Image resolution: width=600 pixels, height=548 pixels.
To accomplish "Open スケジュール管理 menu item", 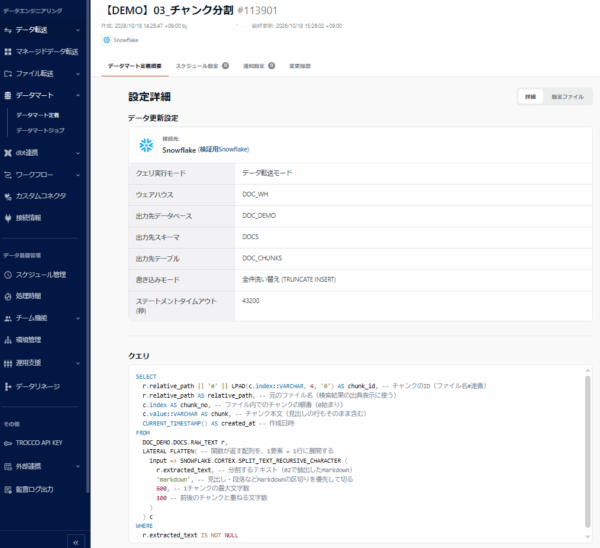I will point(41,275).
